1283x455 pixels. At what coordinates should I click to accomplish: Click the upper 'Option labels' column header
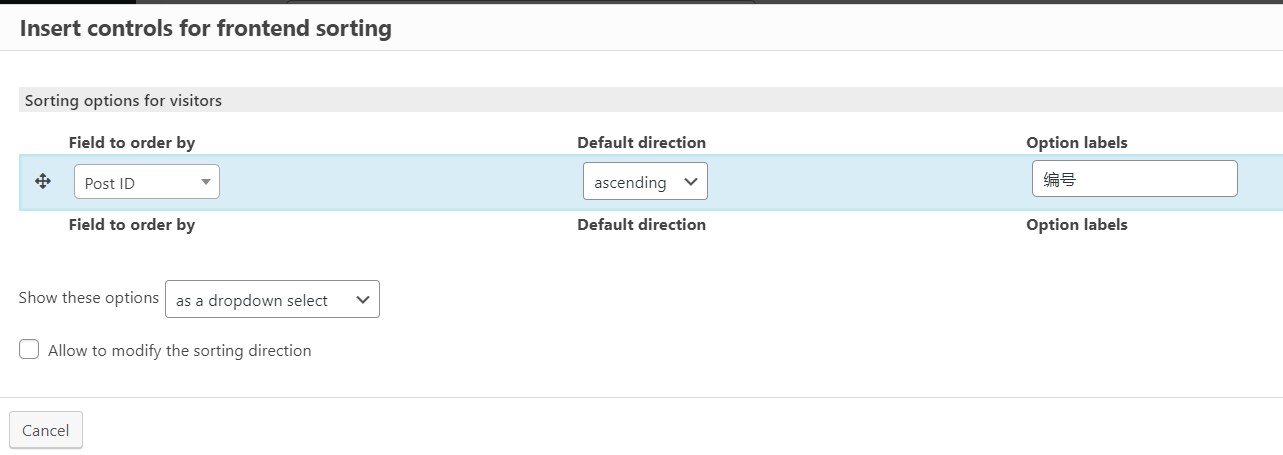click(1077, 142)
